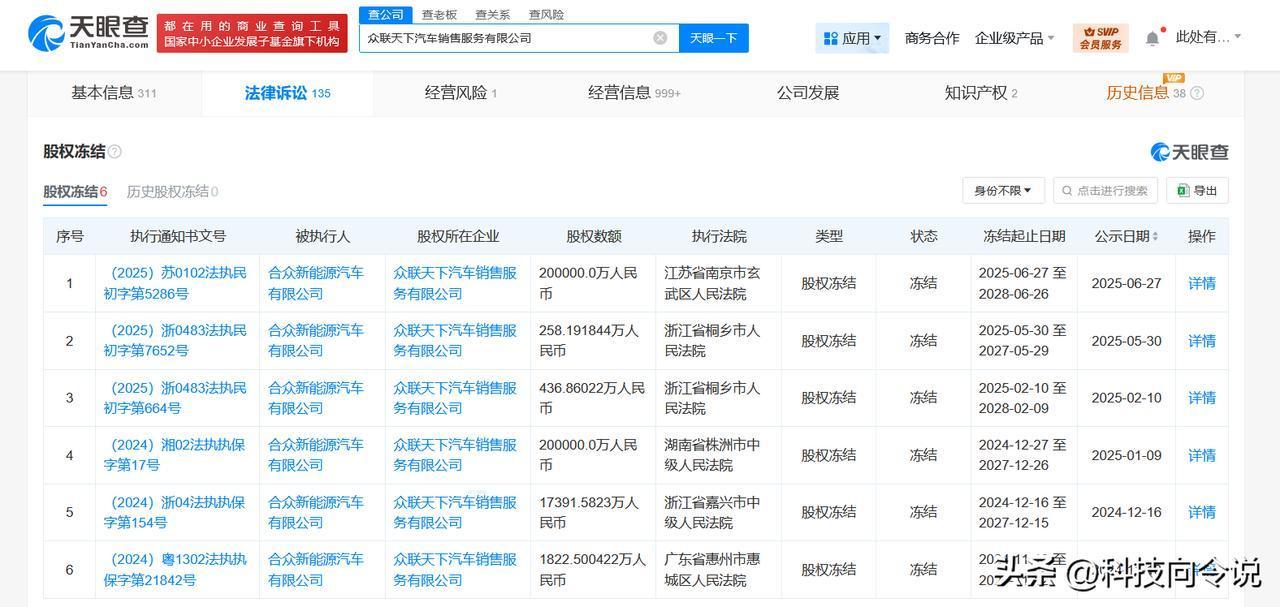Expand 企业级产品 dropdown

[1014, 38]
